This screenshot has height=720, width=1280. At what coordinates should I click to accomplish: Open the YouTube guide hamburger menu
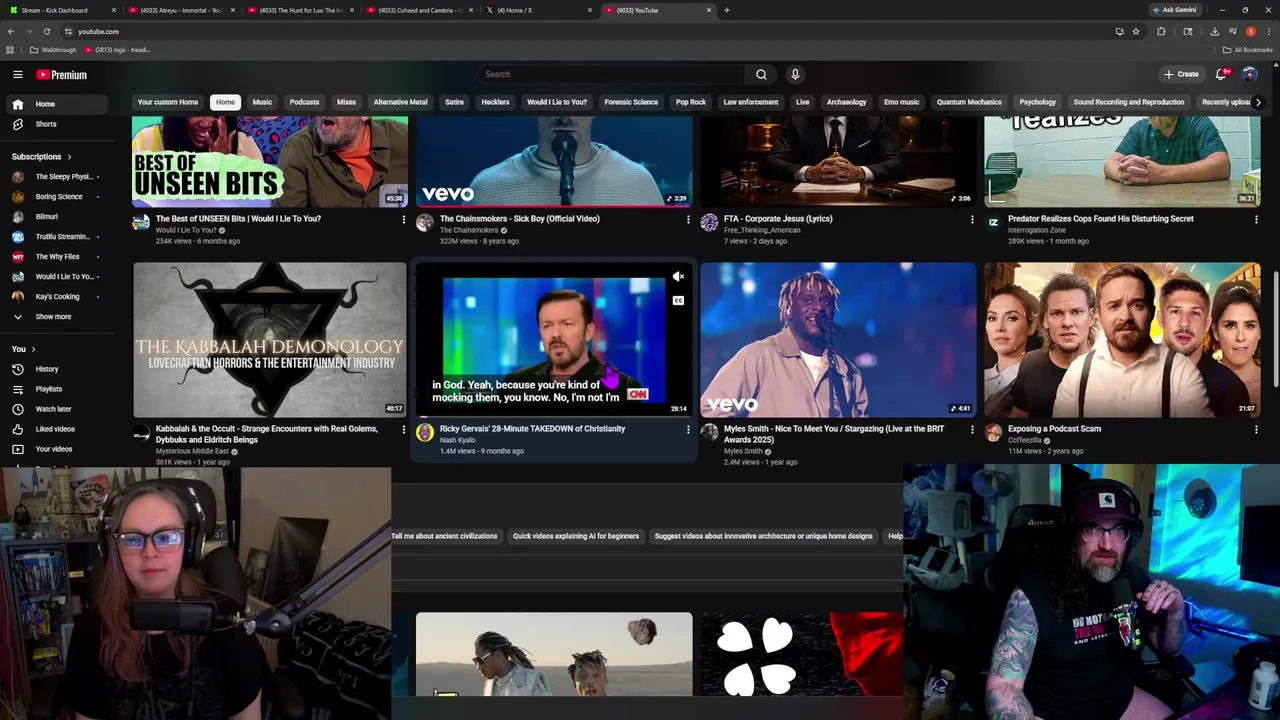tap(17, 75)
